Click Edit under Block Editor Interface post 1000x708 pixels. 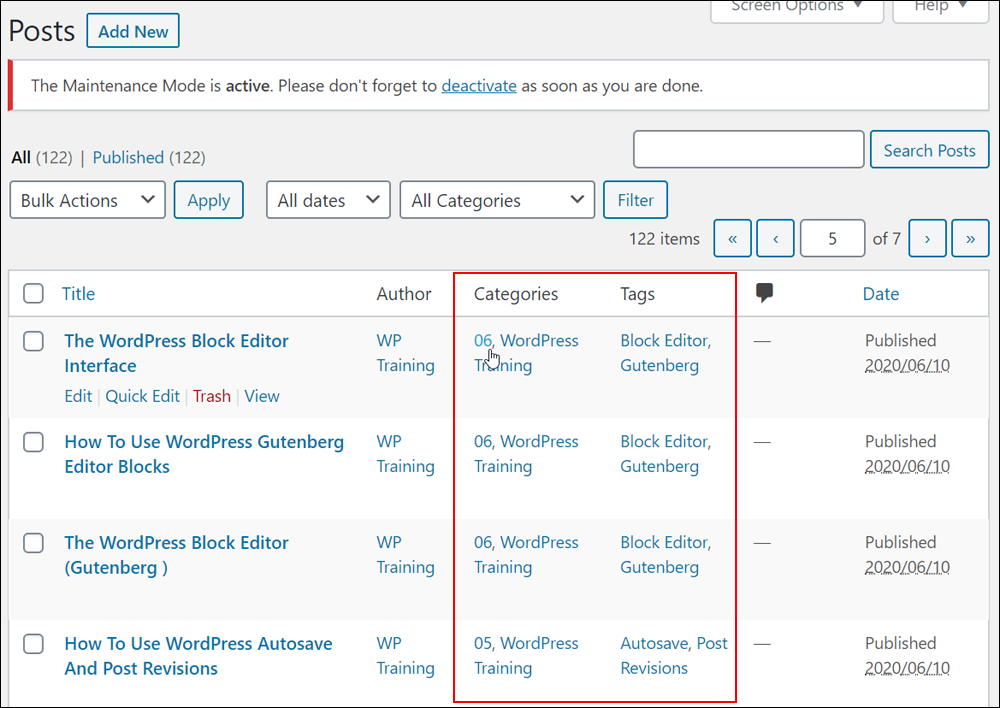coord(78,396)
